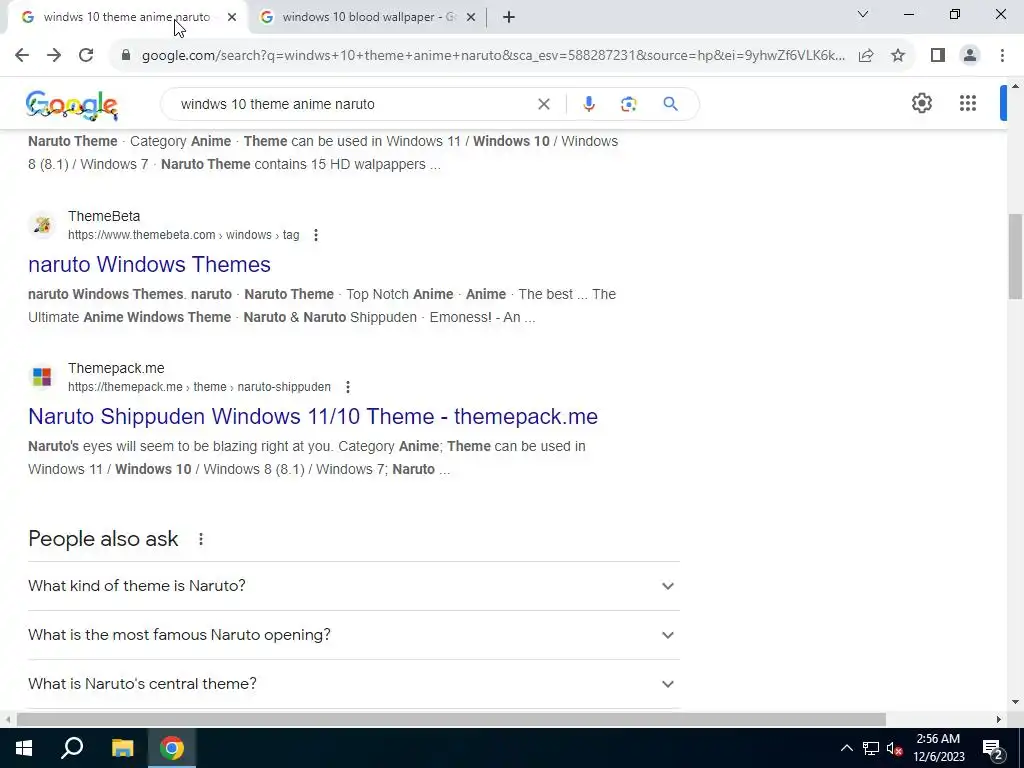Open 'naruto Windows Themes' result link
Screen dimensions: 1024x768
click(150, 264)
